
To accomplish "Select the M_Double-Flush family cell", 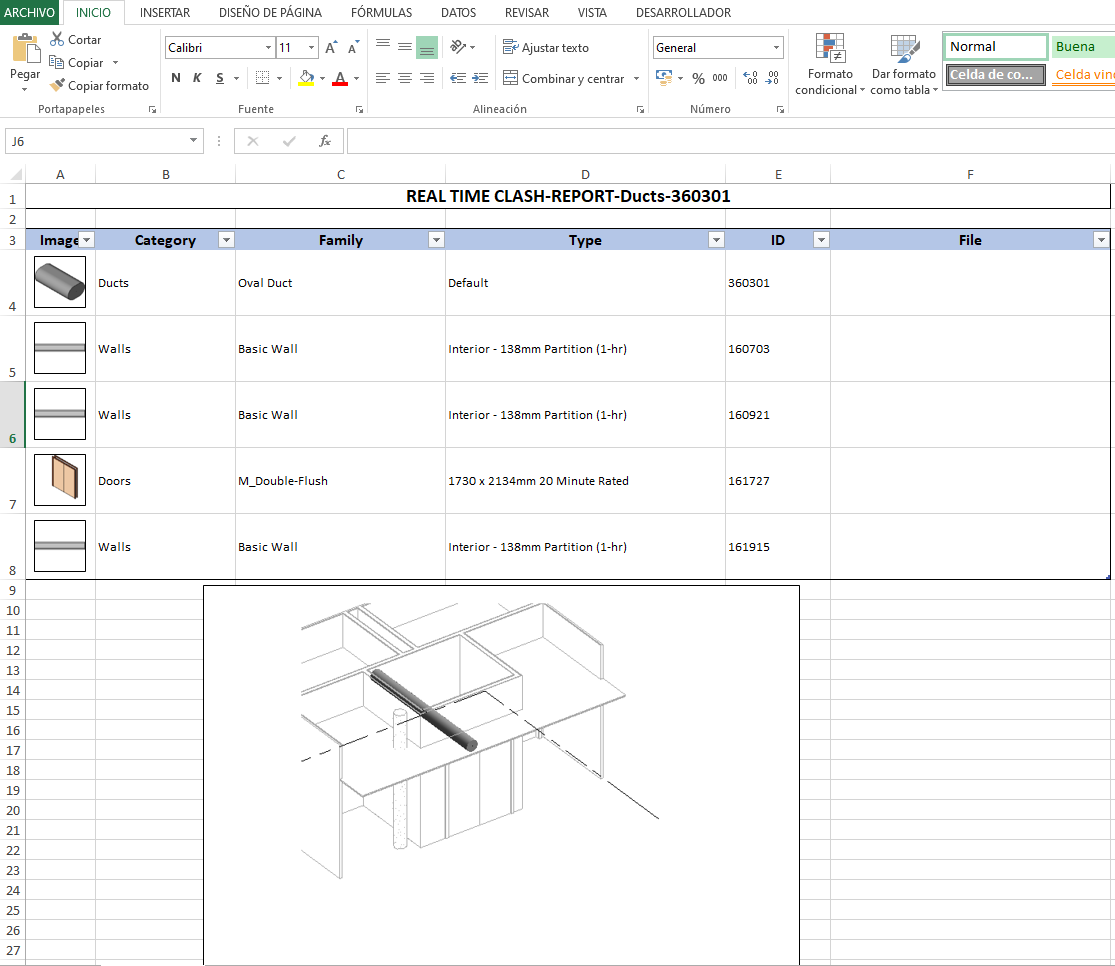I will click(x=341, y=481).
